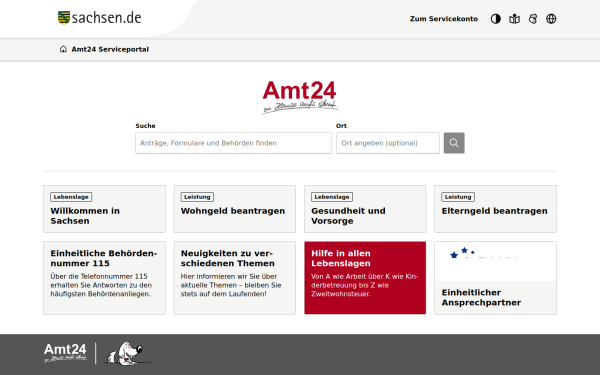Open the sign language hands icon
600x375 pixels.
533,19
